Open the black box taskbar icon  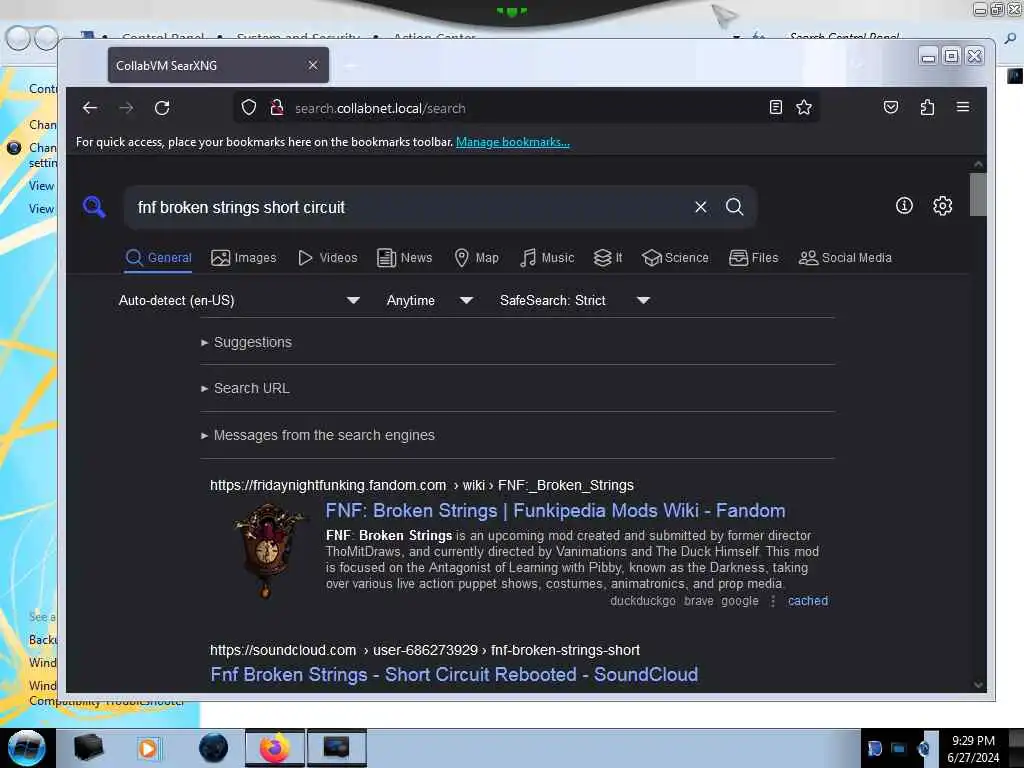(88, 748)
